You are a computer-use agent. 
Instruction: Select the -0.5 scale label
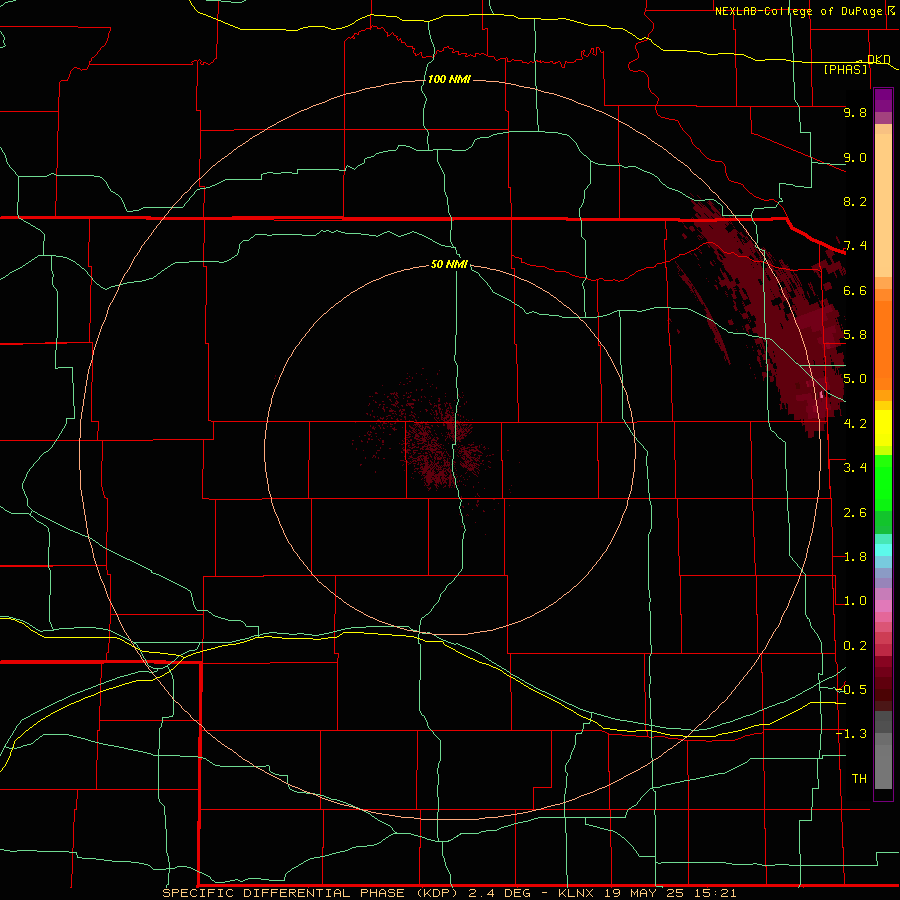pos(851,690)
